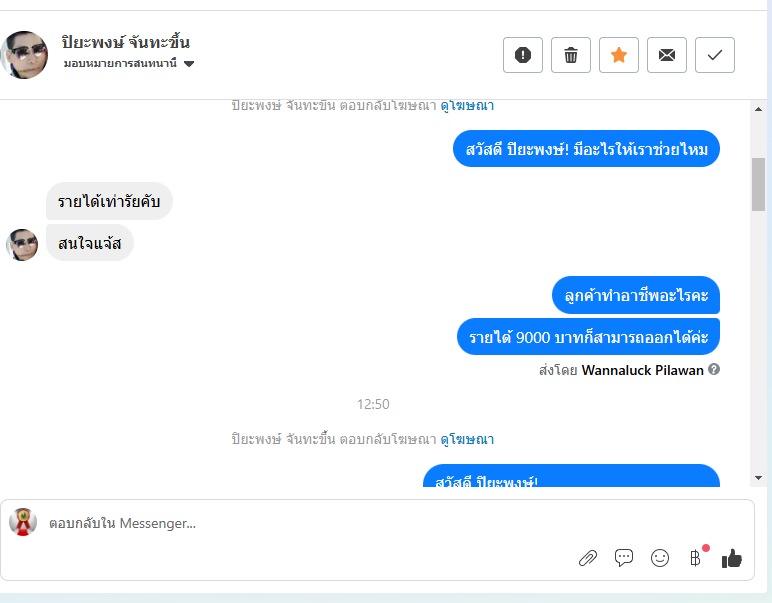Click page avatar in reply box
The width and height of the screenshot is (772, 603).
pyautogui.click(x=23, y=522)
